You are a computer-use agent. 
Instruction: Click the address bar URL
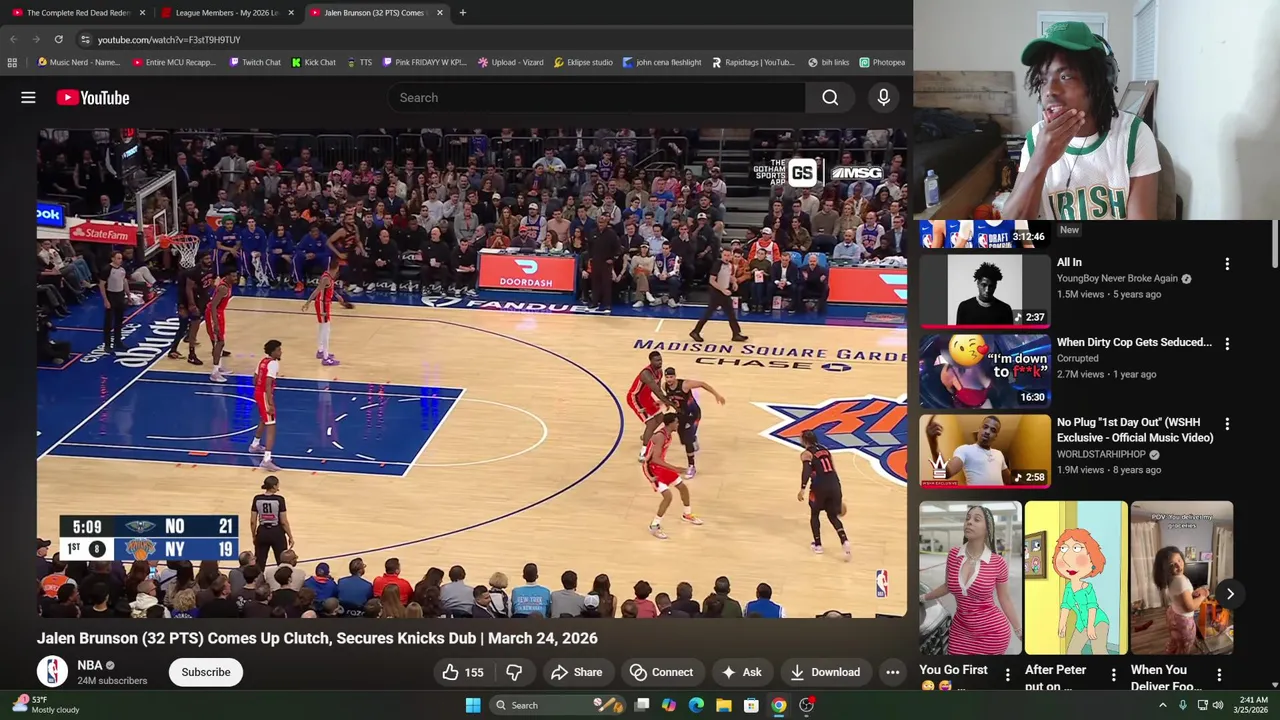coord(169,39)
